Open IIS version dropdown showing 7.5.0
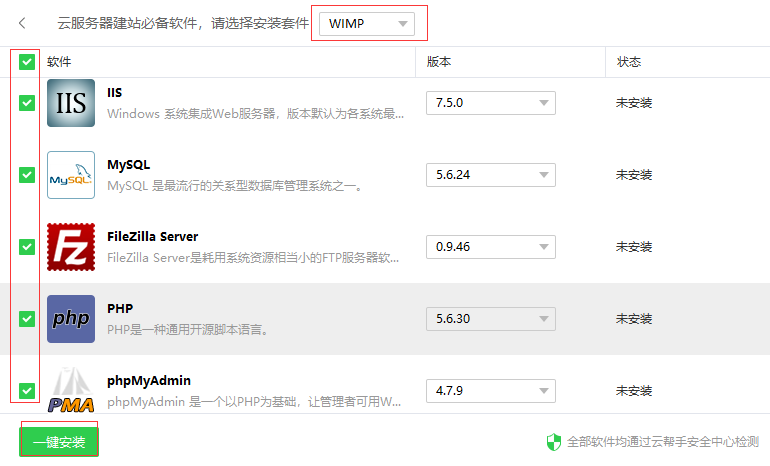770x466 pixels. pyautogui.click(x=491, y=103)
